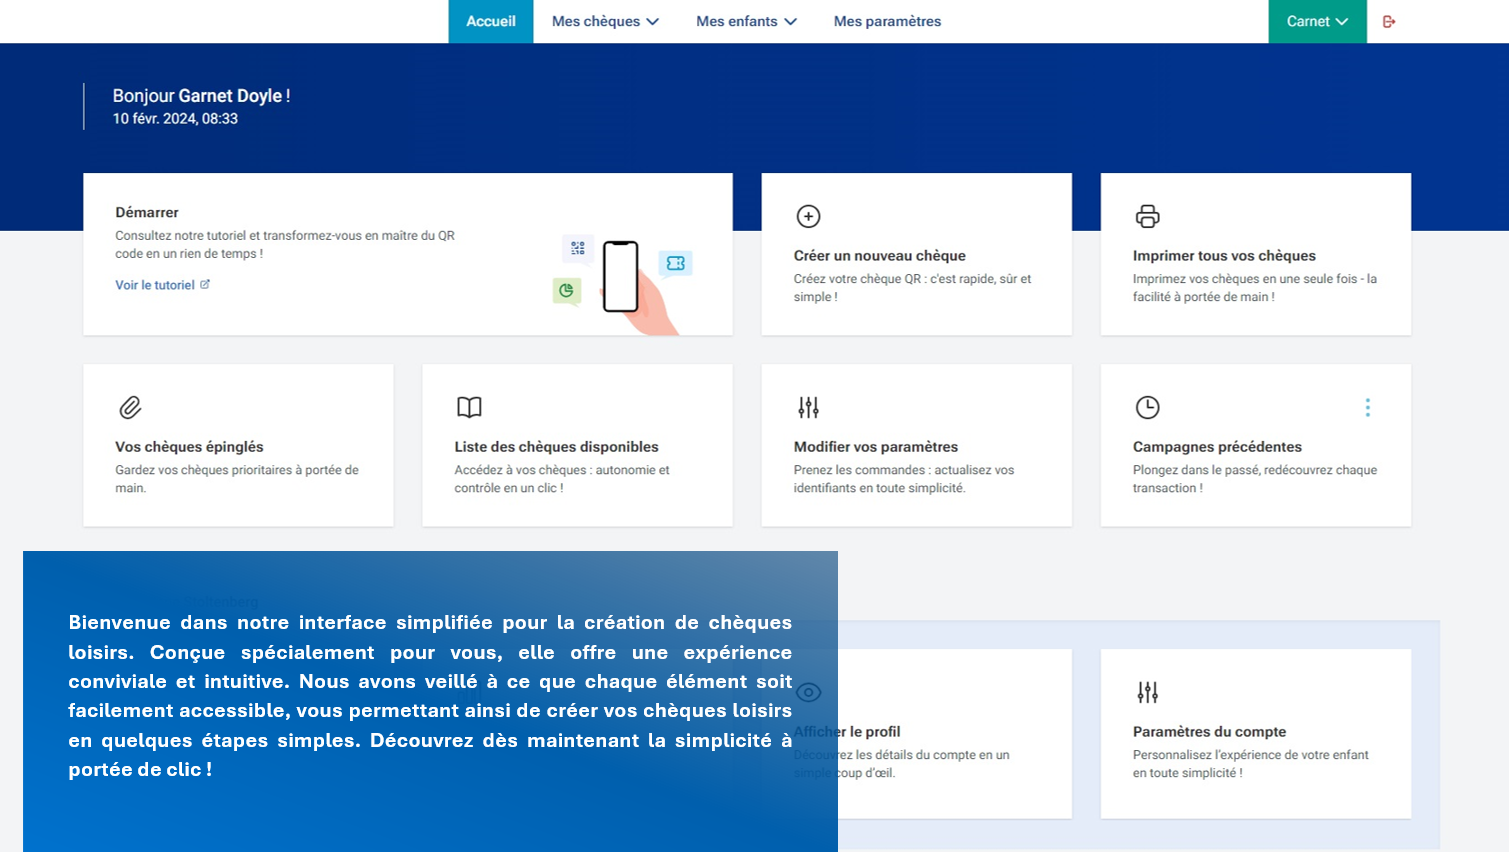
Task: Expand the Mes chèques dropdown
Action: tap(605, 22)
